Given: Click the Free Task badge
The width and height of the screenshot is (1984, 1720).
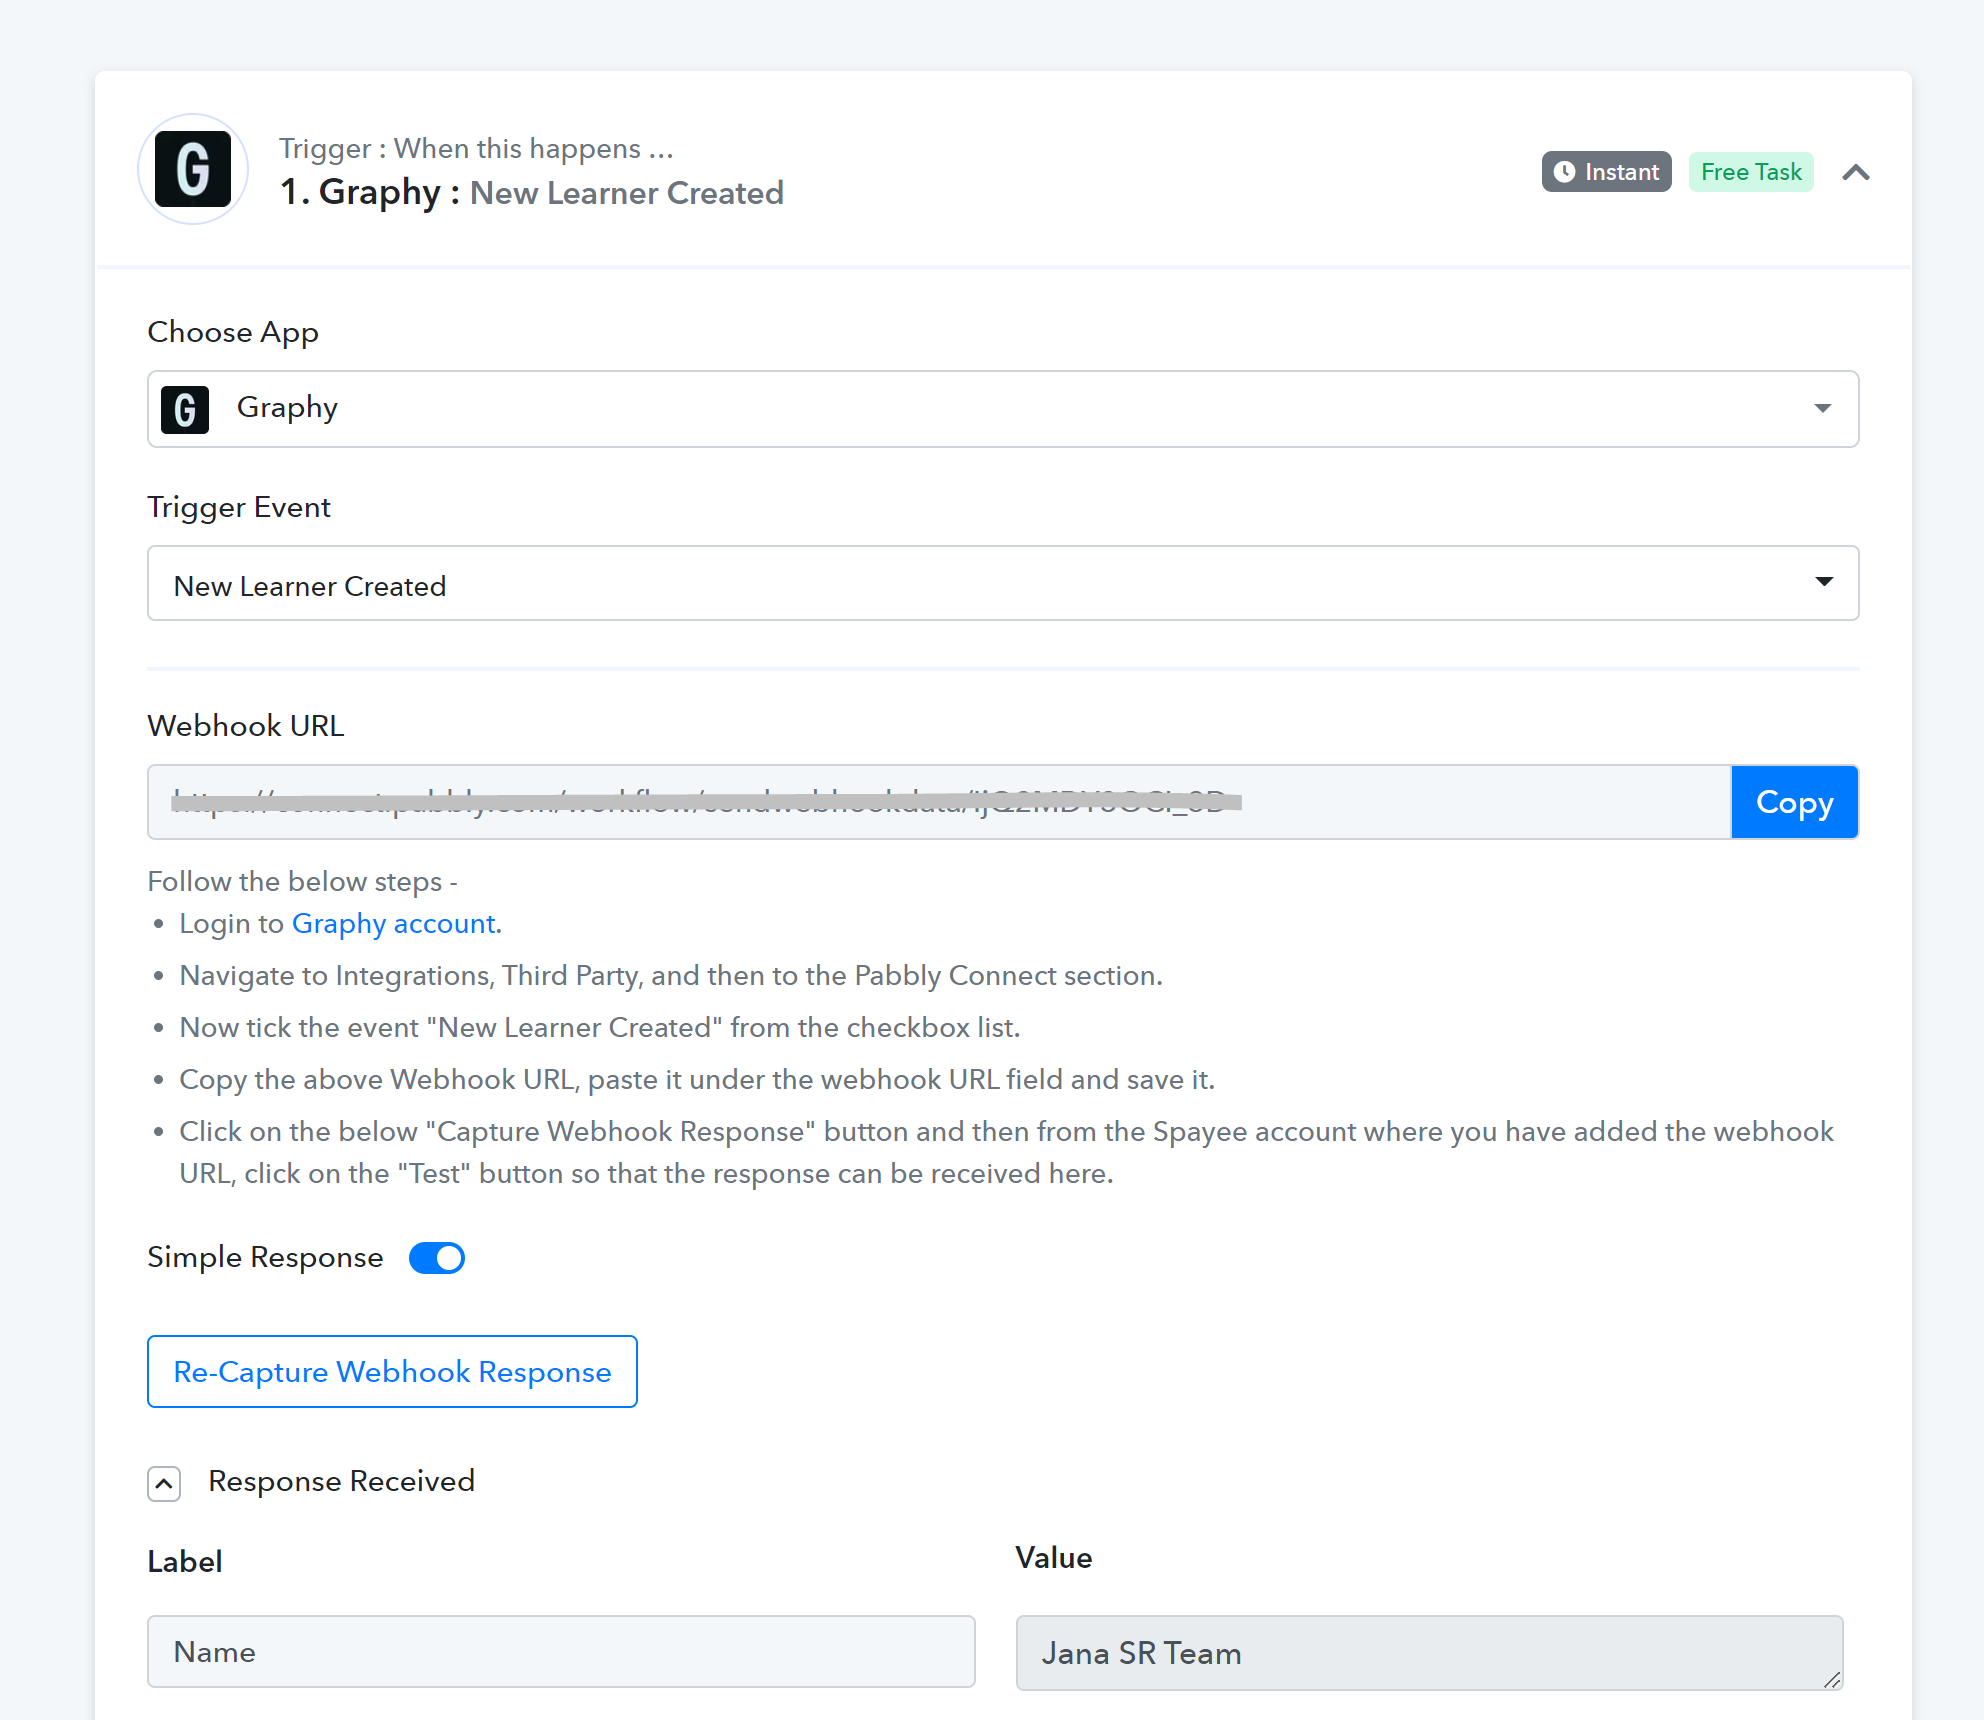Looking at the screenshot, I should (x=1751, y=172).
